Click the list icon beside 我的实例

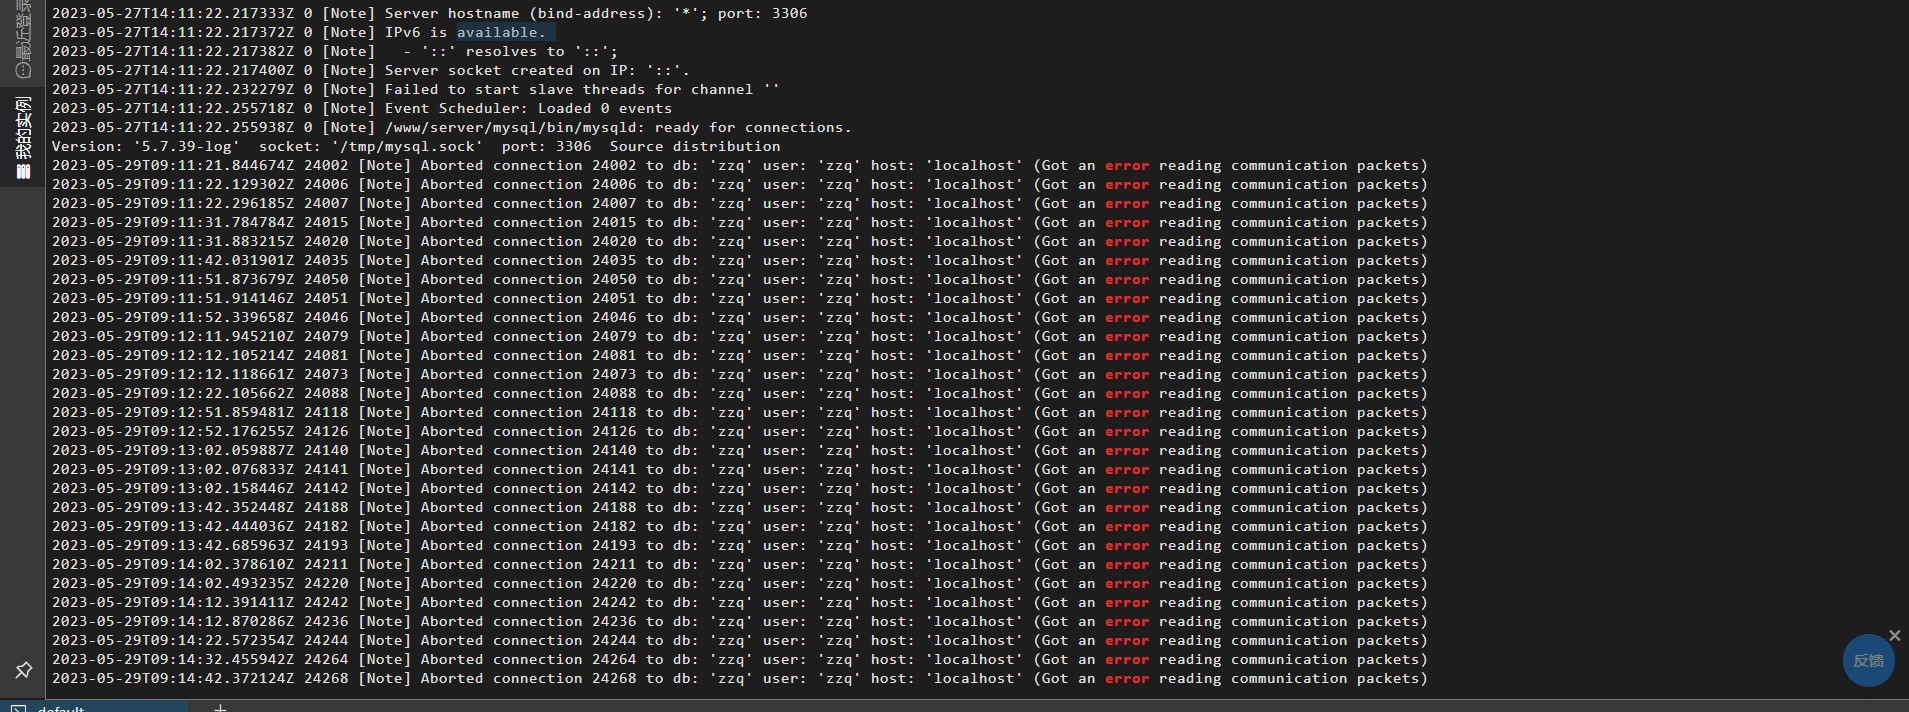(x=23, y=172)
